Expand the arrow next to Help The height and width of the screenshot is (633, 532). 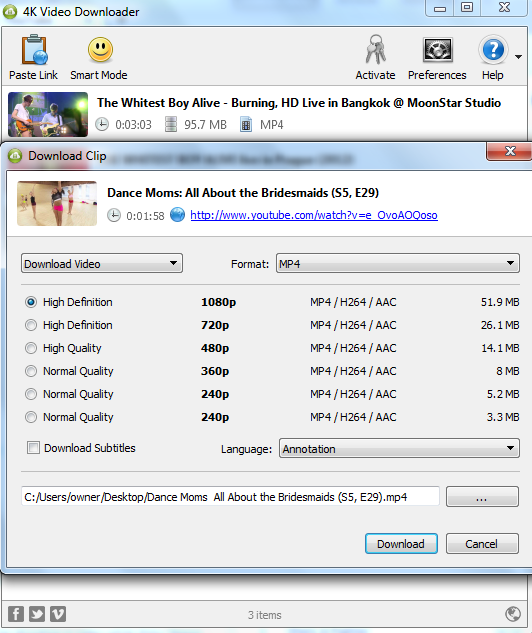pyautogui.click(x=518, y=57)
